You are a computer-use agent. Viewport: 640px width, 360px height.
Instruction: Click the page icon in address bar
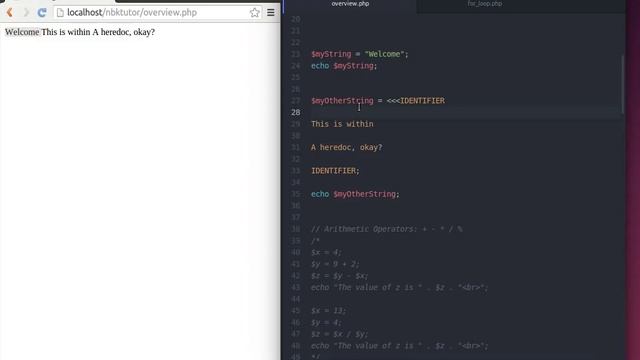click(x=60, y=13)
